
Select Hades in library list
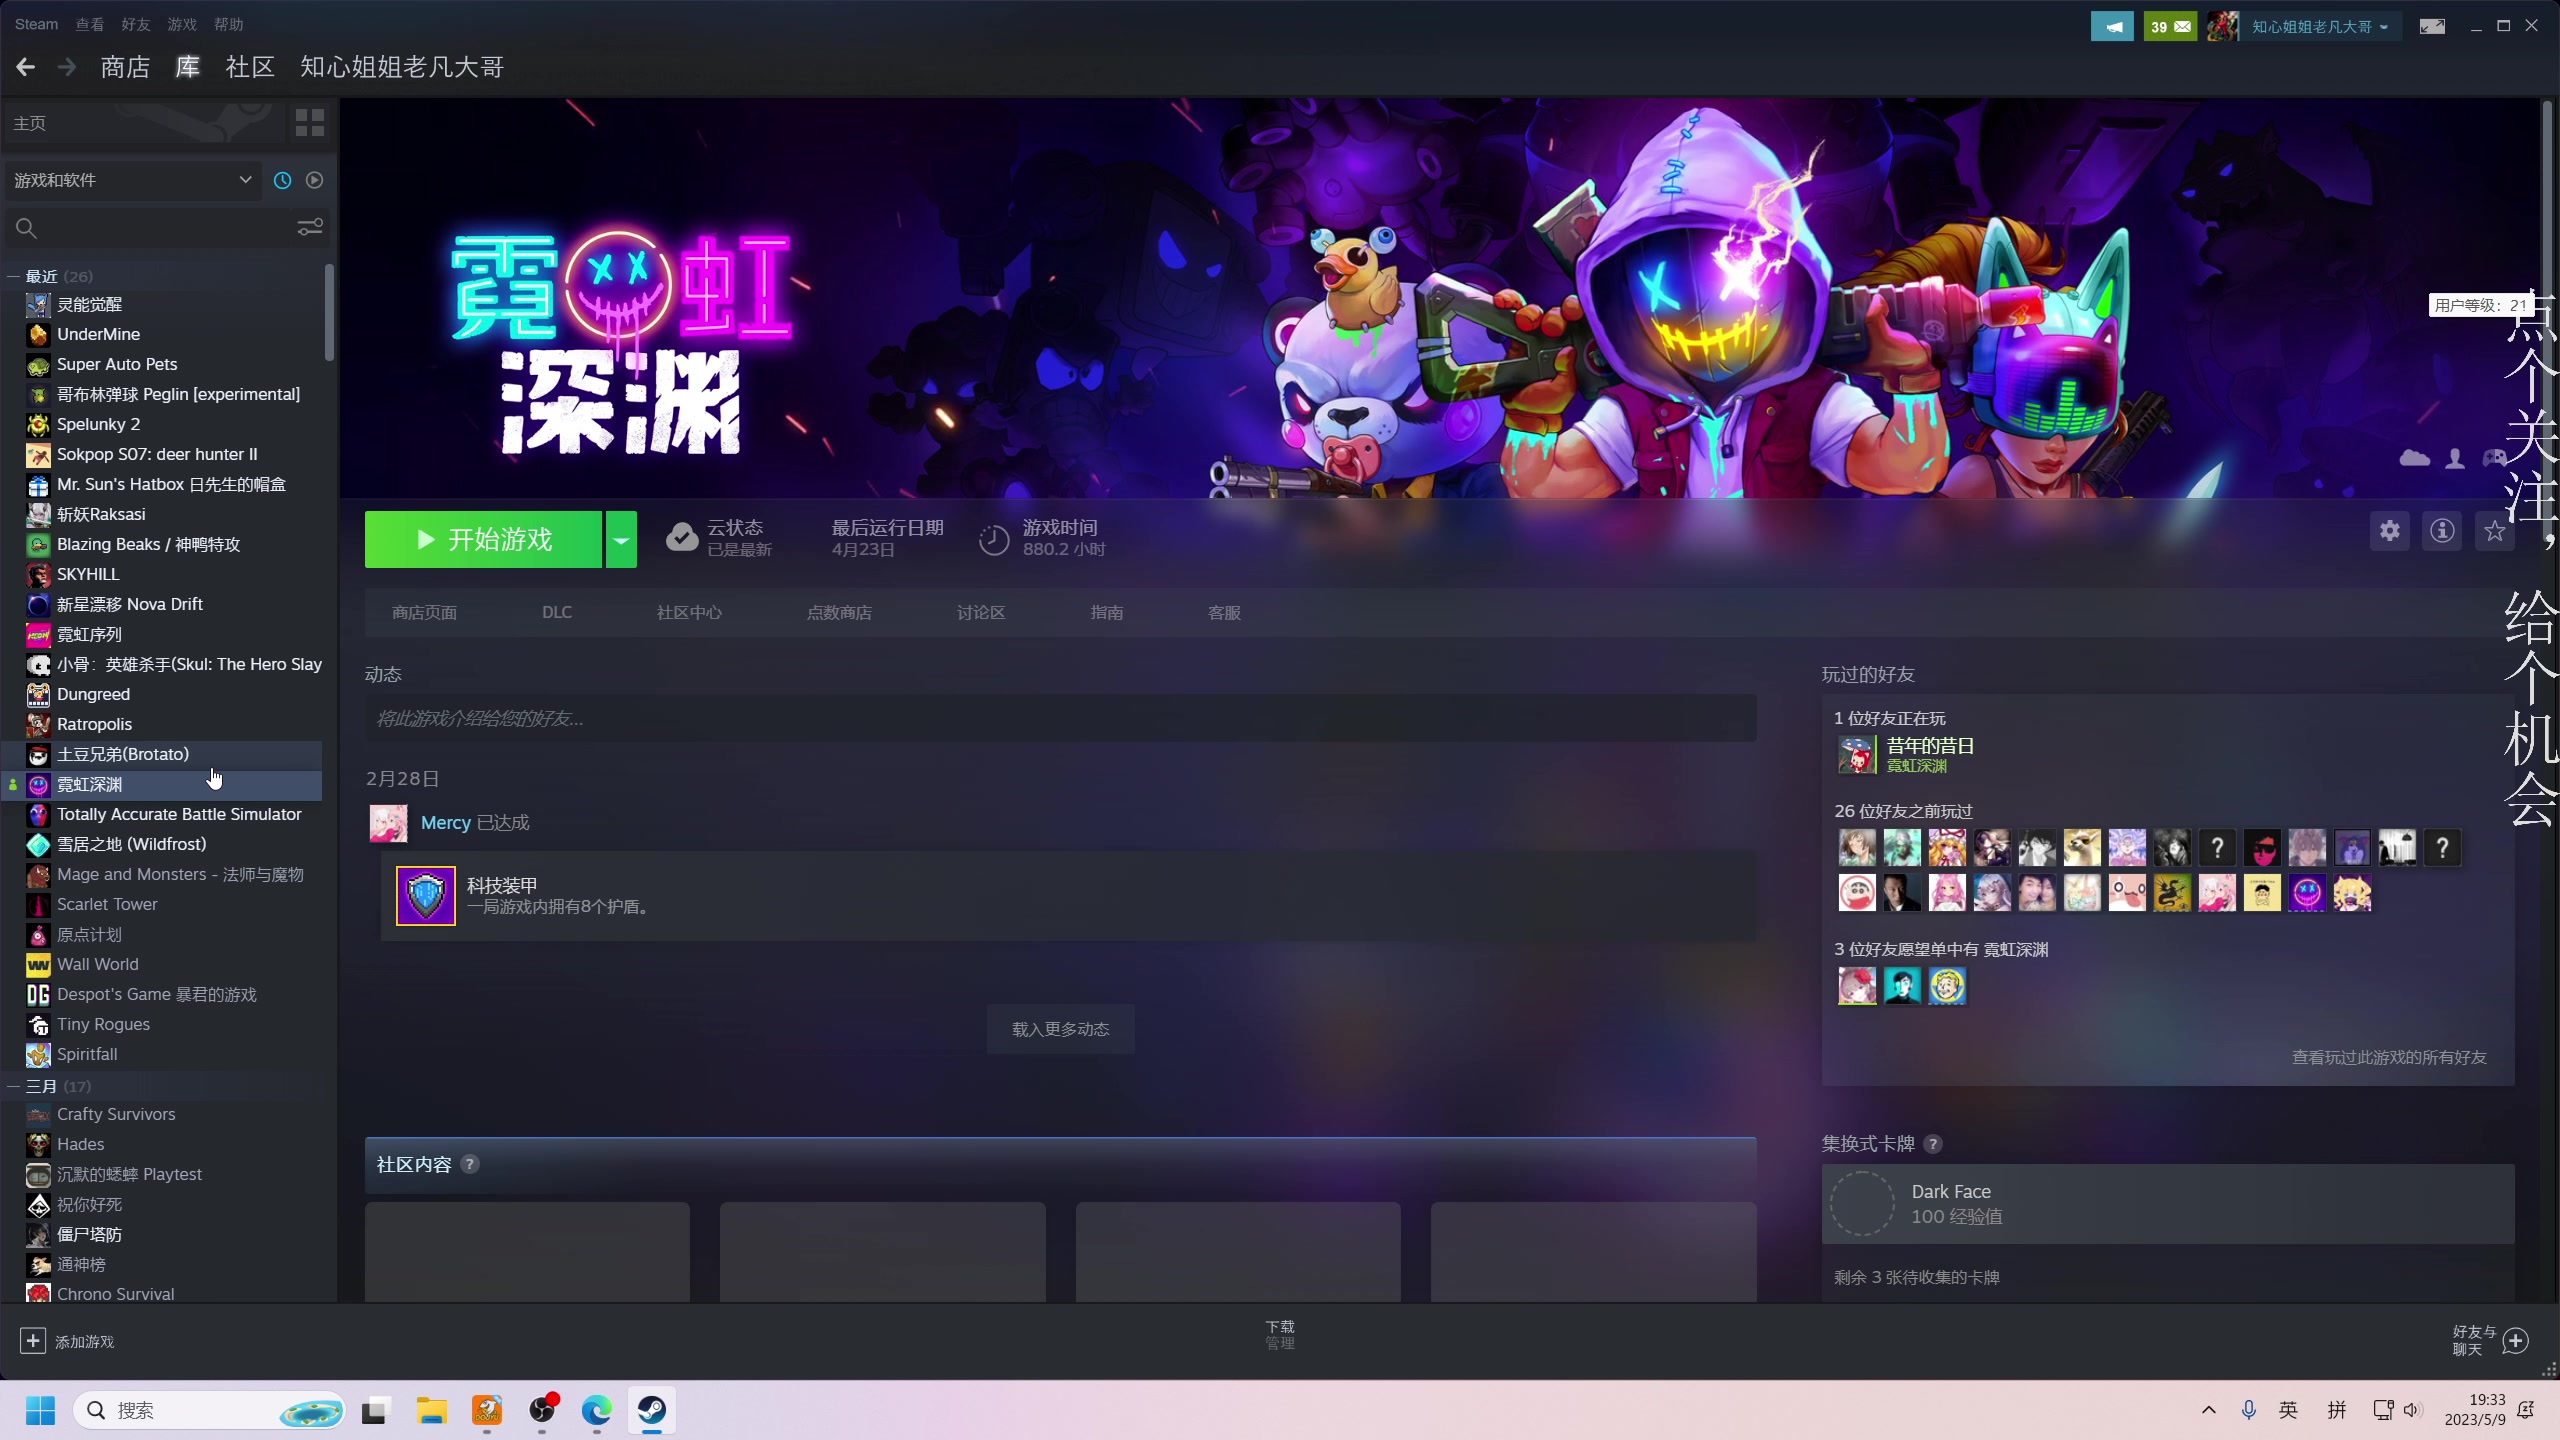click(163, 1144)
